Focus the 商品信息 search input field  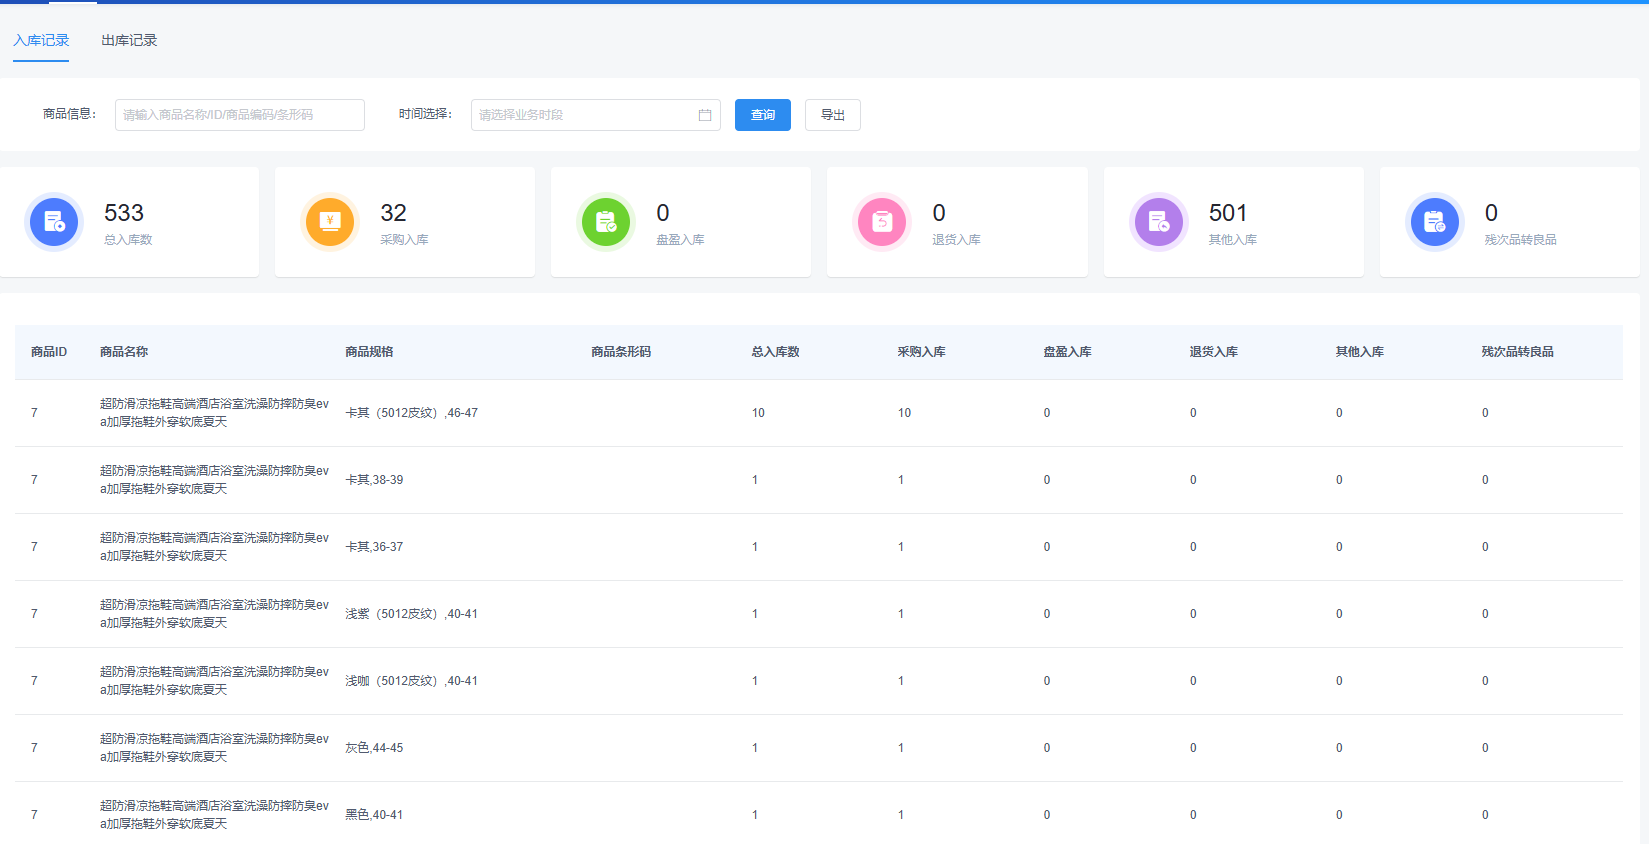(x=239, y=115)
